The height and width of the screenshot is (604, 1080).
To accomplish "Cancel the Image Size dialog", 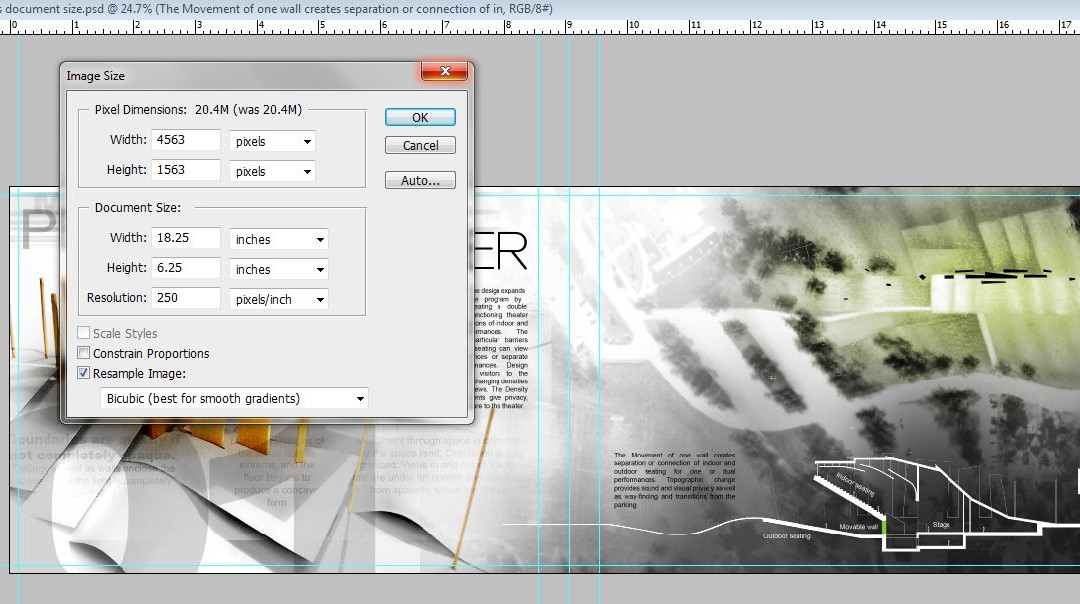I will (420, 145).
